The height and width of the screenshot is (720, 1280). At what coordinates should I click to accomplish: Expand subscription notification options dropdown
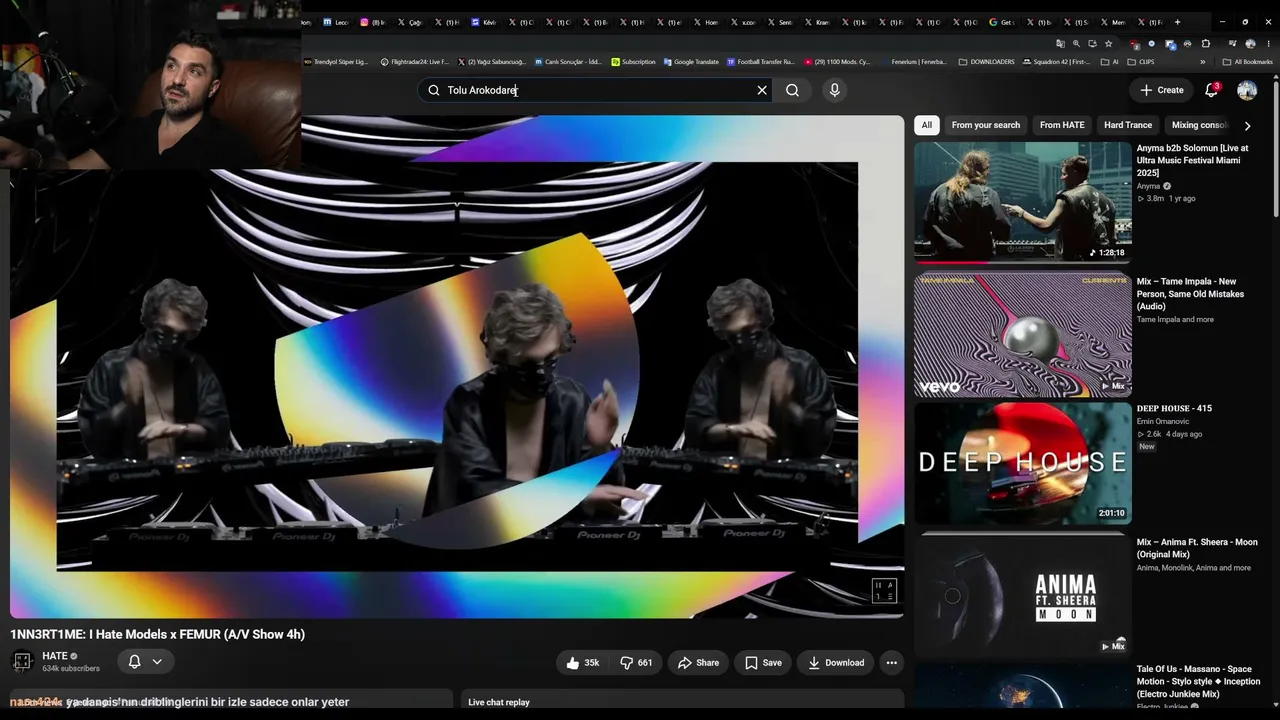click(x=157, y=661)
